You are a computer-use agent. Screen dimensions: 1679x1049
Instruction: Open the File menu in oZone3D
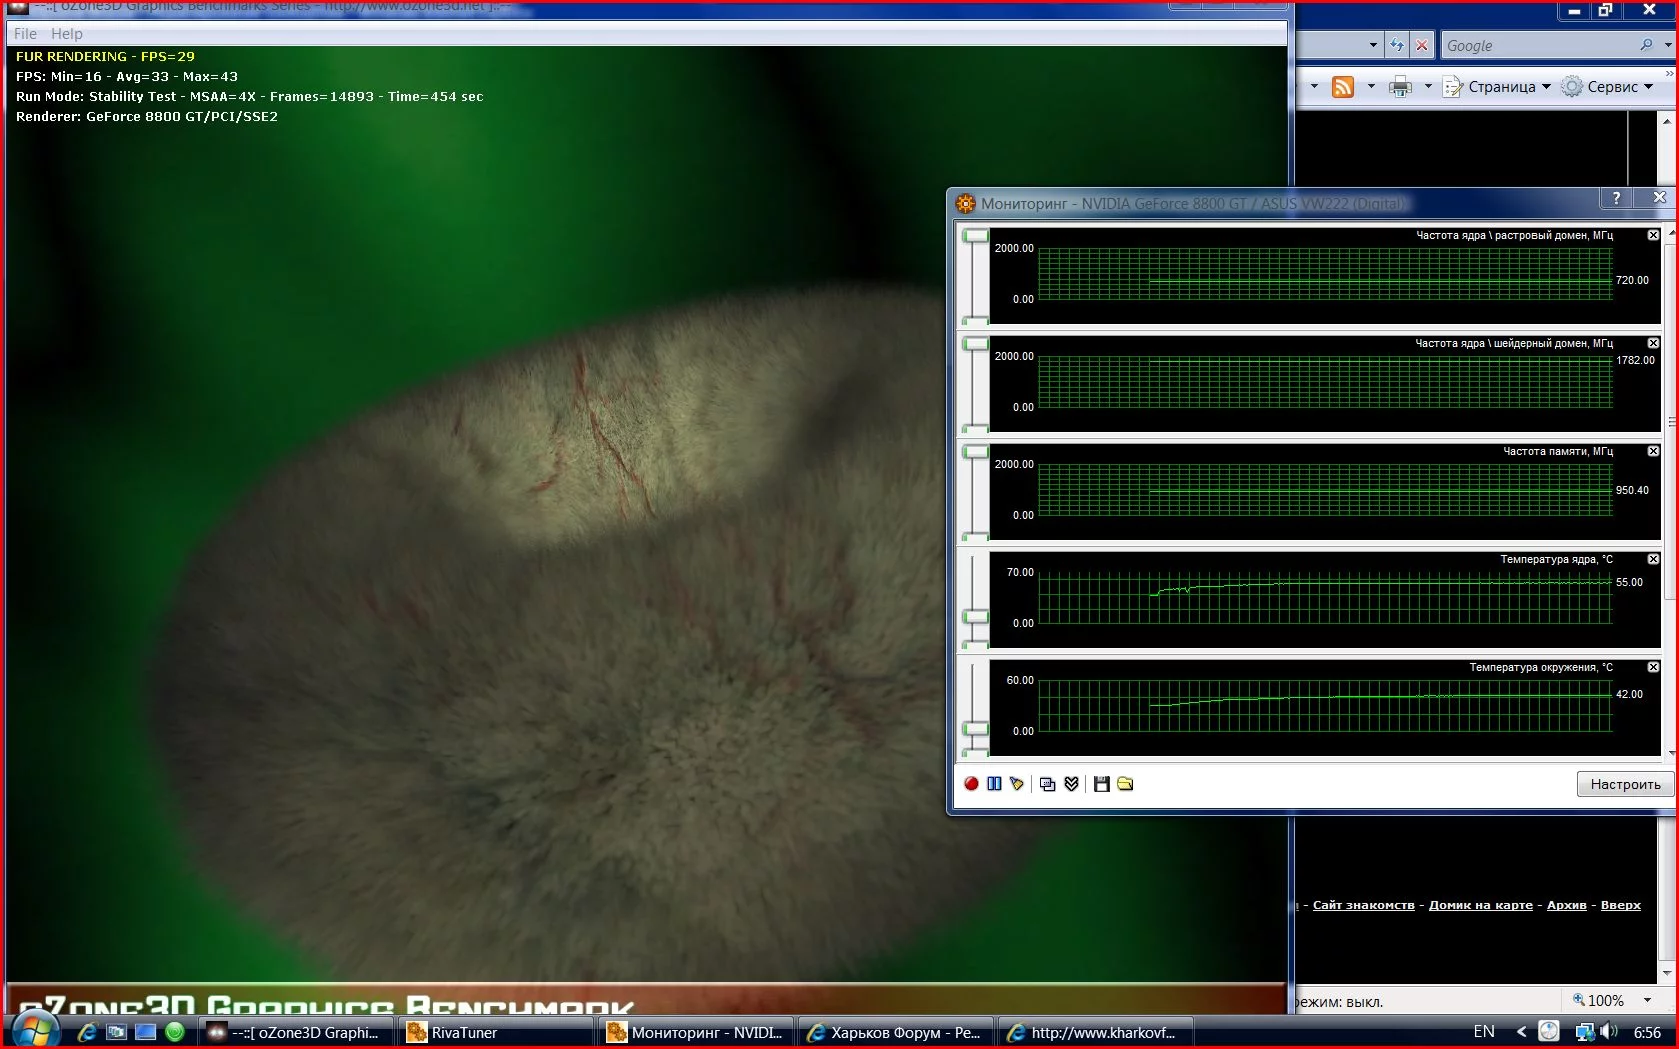pos(25,33)
